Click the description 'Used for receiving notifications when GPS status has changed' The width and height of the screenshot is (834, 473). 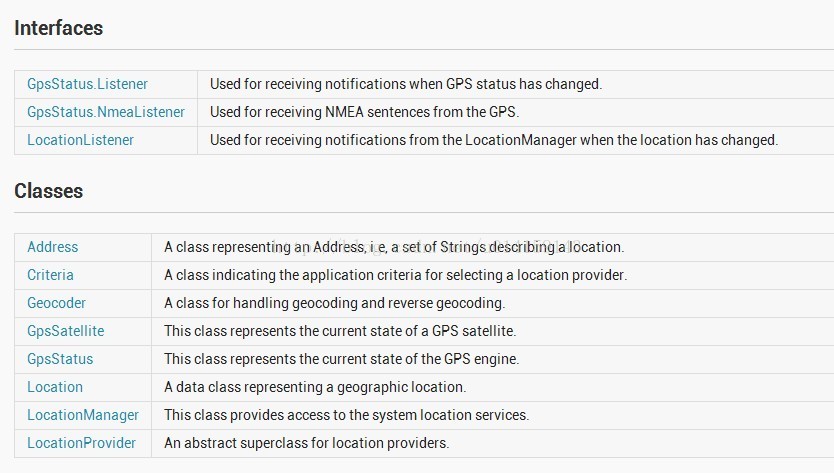[x=406, y=84]
